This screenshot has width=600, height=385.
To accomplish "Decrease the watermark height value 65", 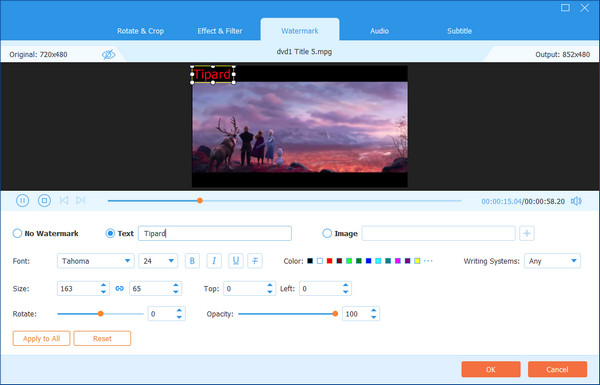I will [176, 292].
